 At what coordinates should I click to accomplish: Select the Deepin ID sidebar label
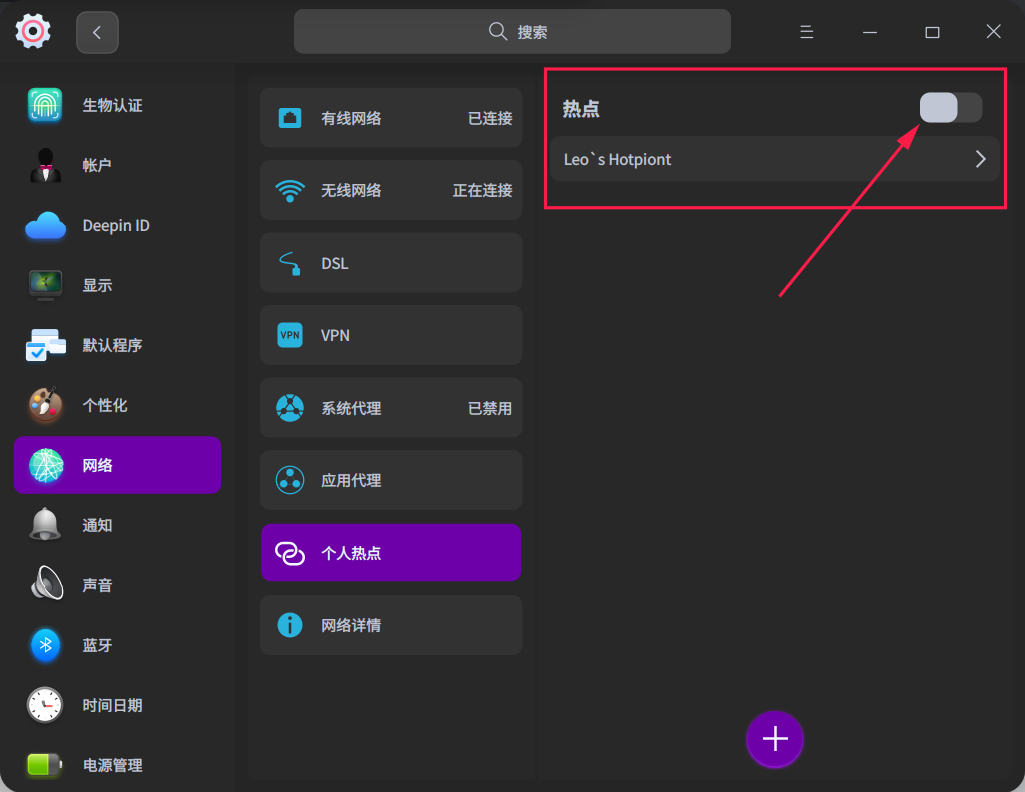coord(116,225)
